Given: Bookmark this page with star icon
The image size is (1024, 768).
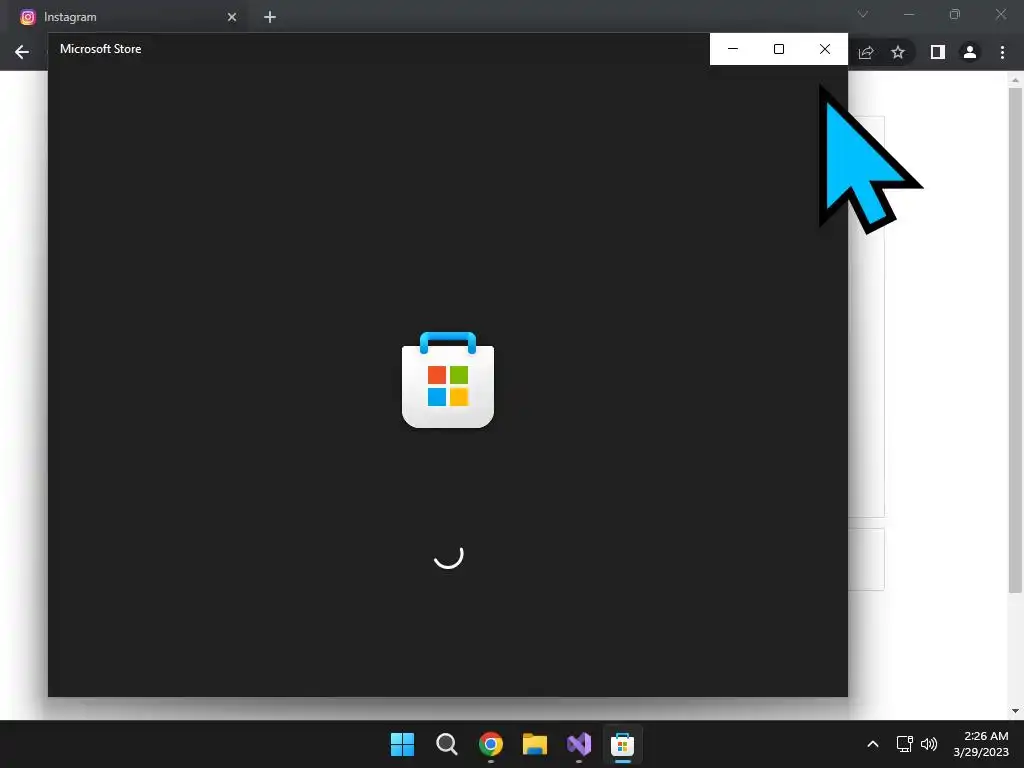Looking at the screenshot, I should (898, 52).
